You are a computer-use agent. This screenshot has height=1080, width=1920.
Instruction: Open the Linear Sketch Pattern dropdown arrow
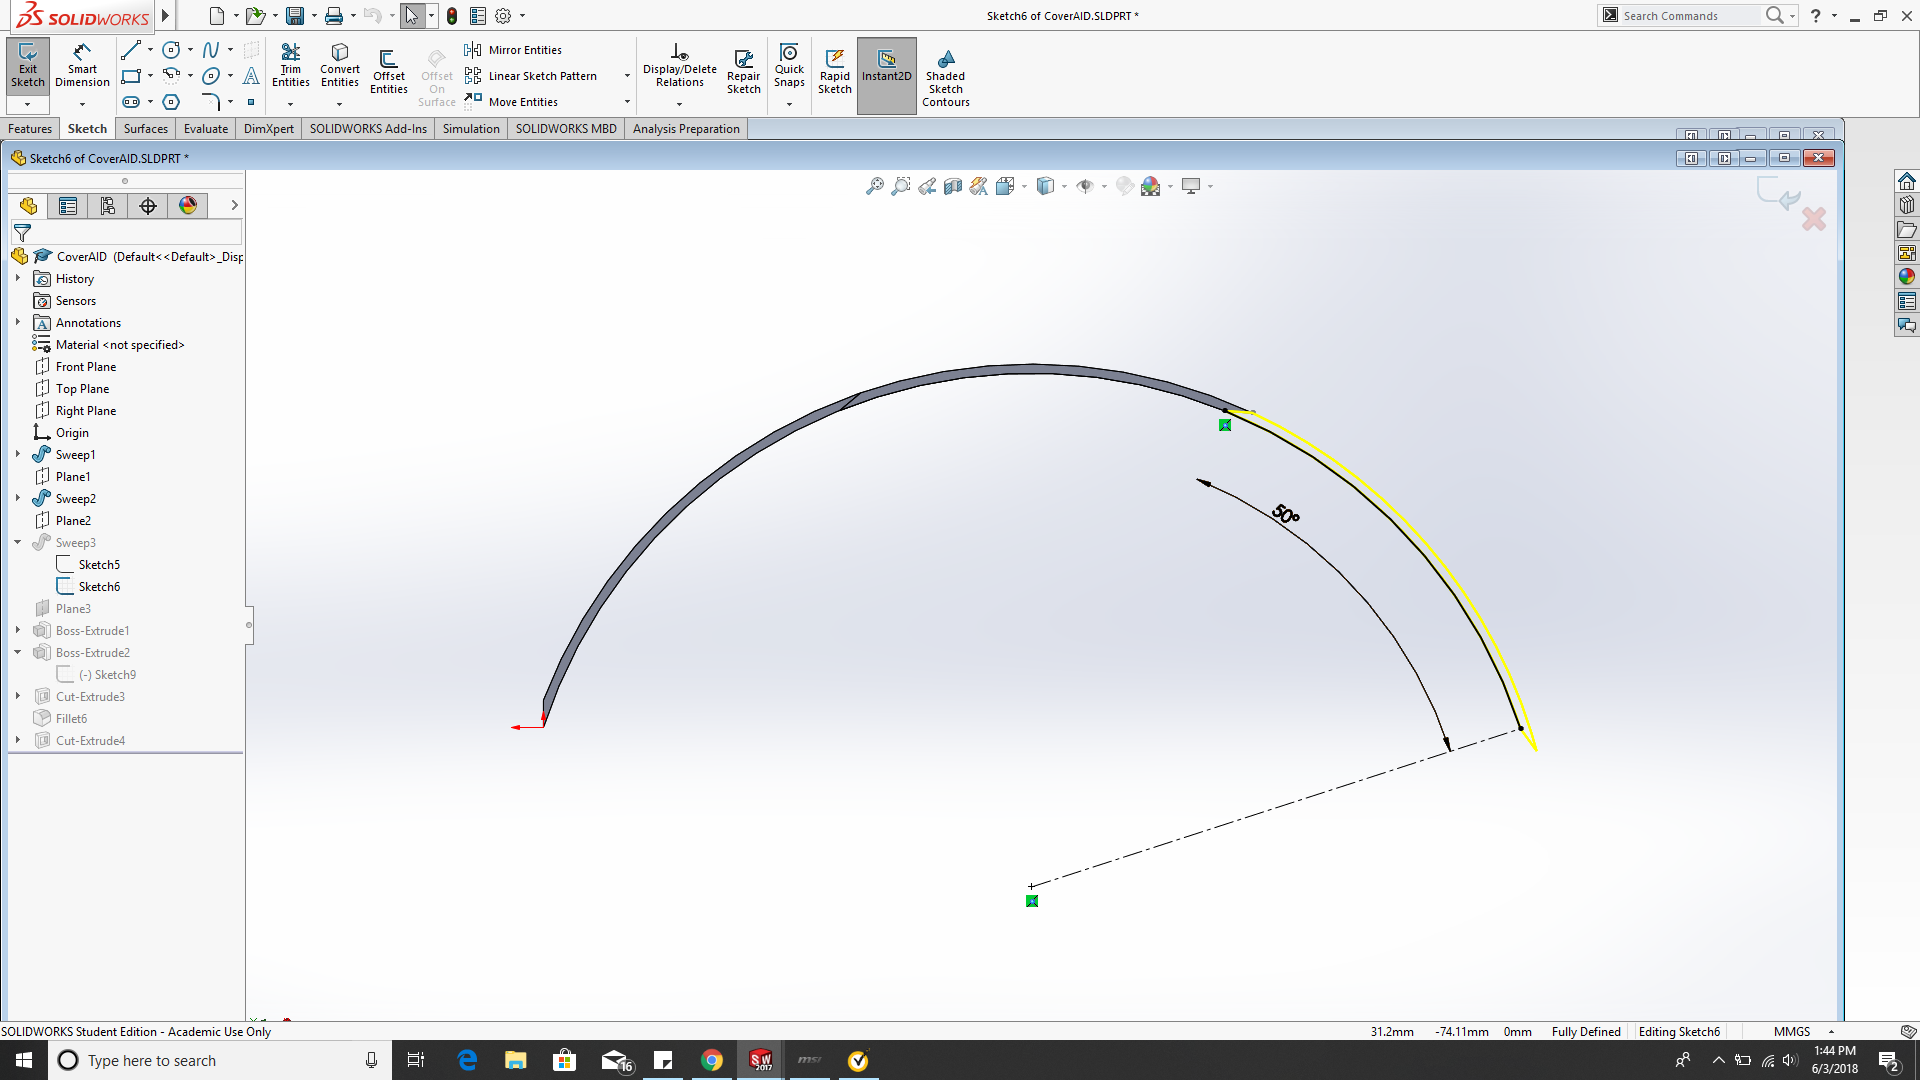627,76
